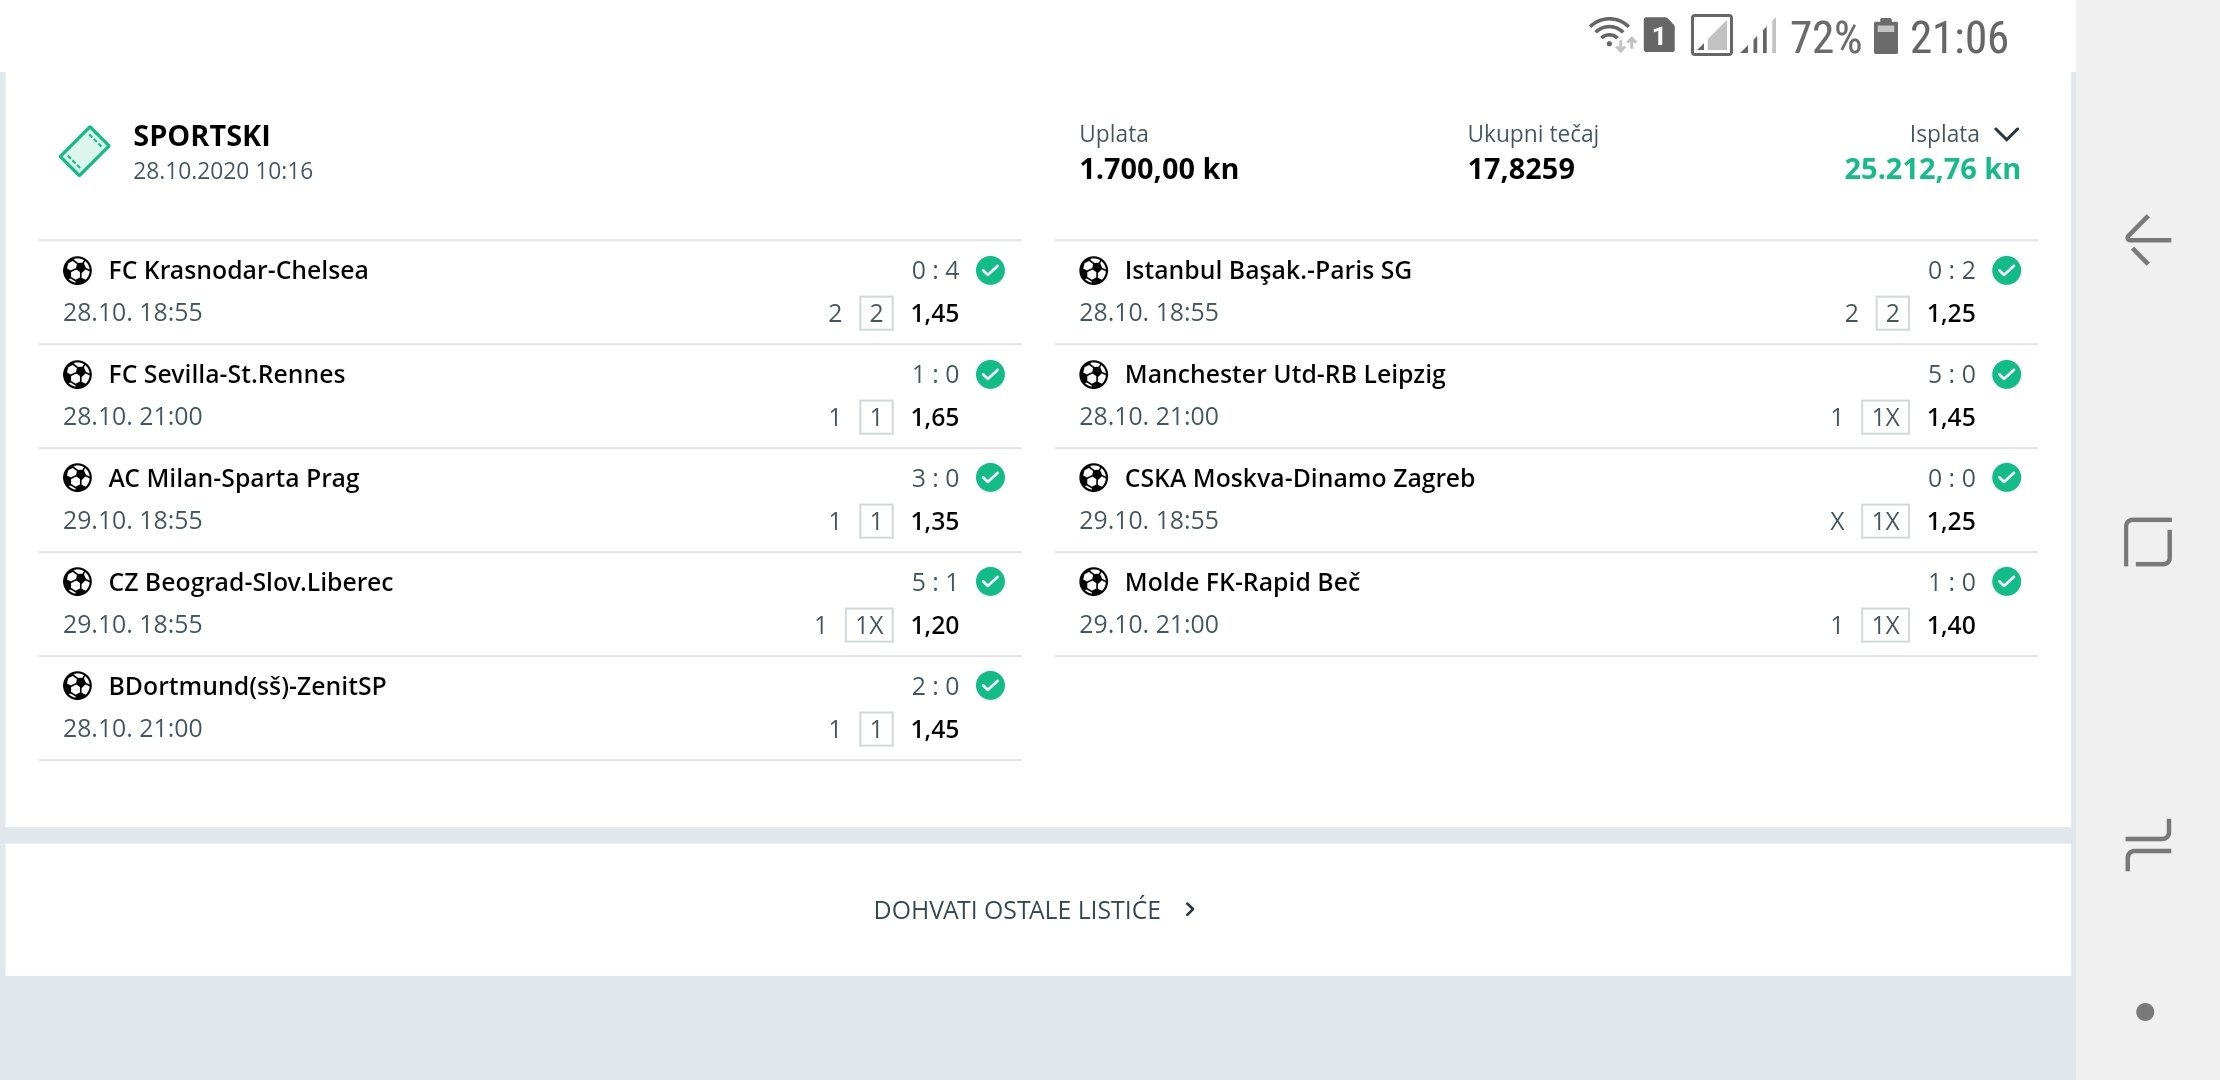Tap the Android recent apps icon
The image size is (2220, 1080).
pyautogui.click(x=2147, y=845)
